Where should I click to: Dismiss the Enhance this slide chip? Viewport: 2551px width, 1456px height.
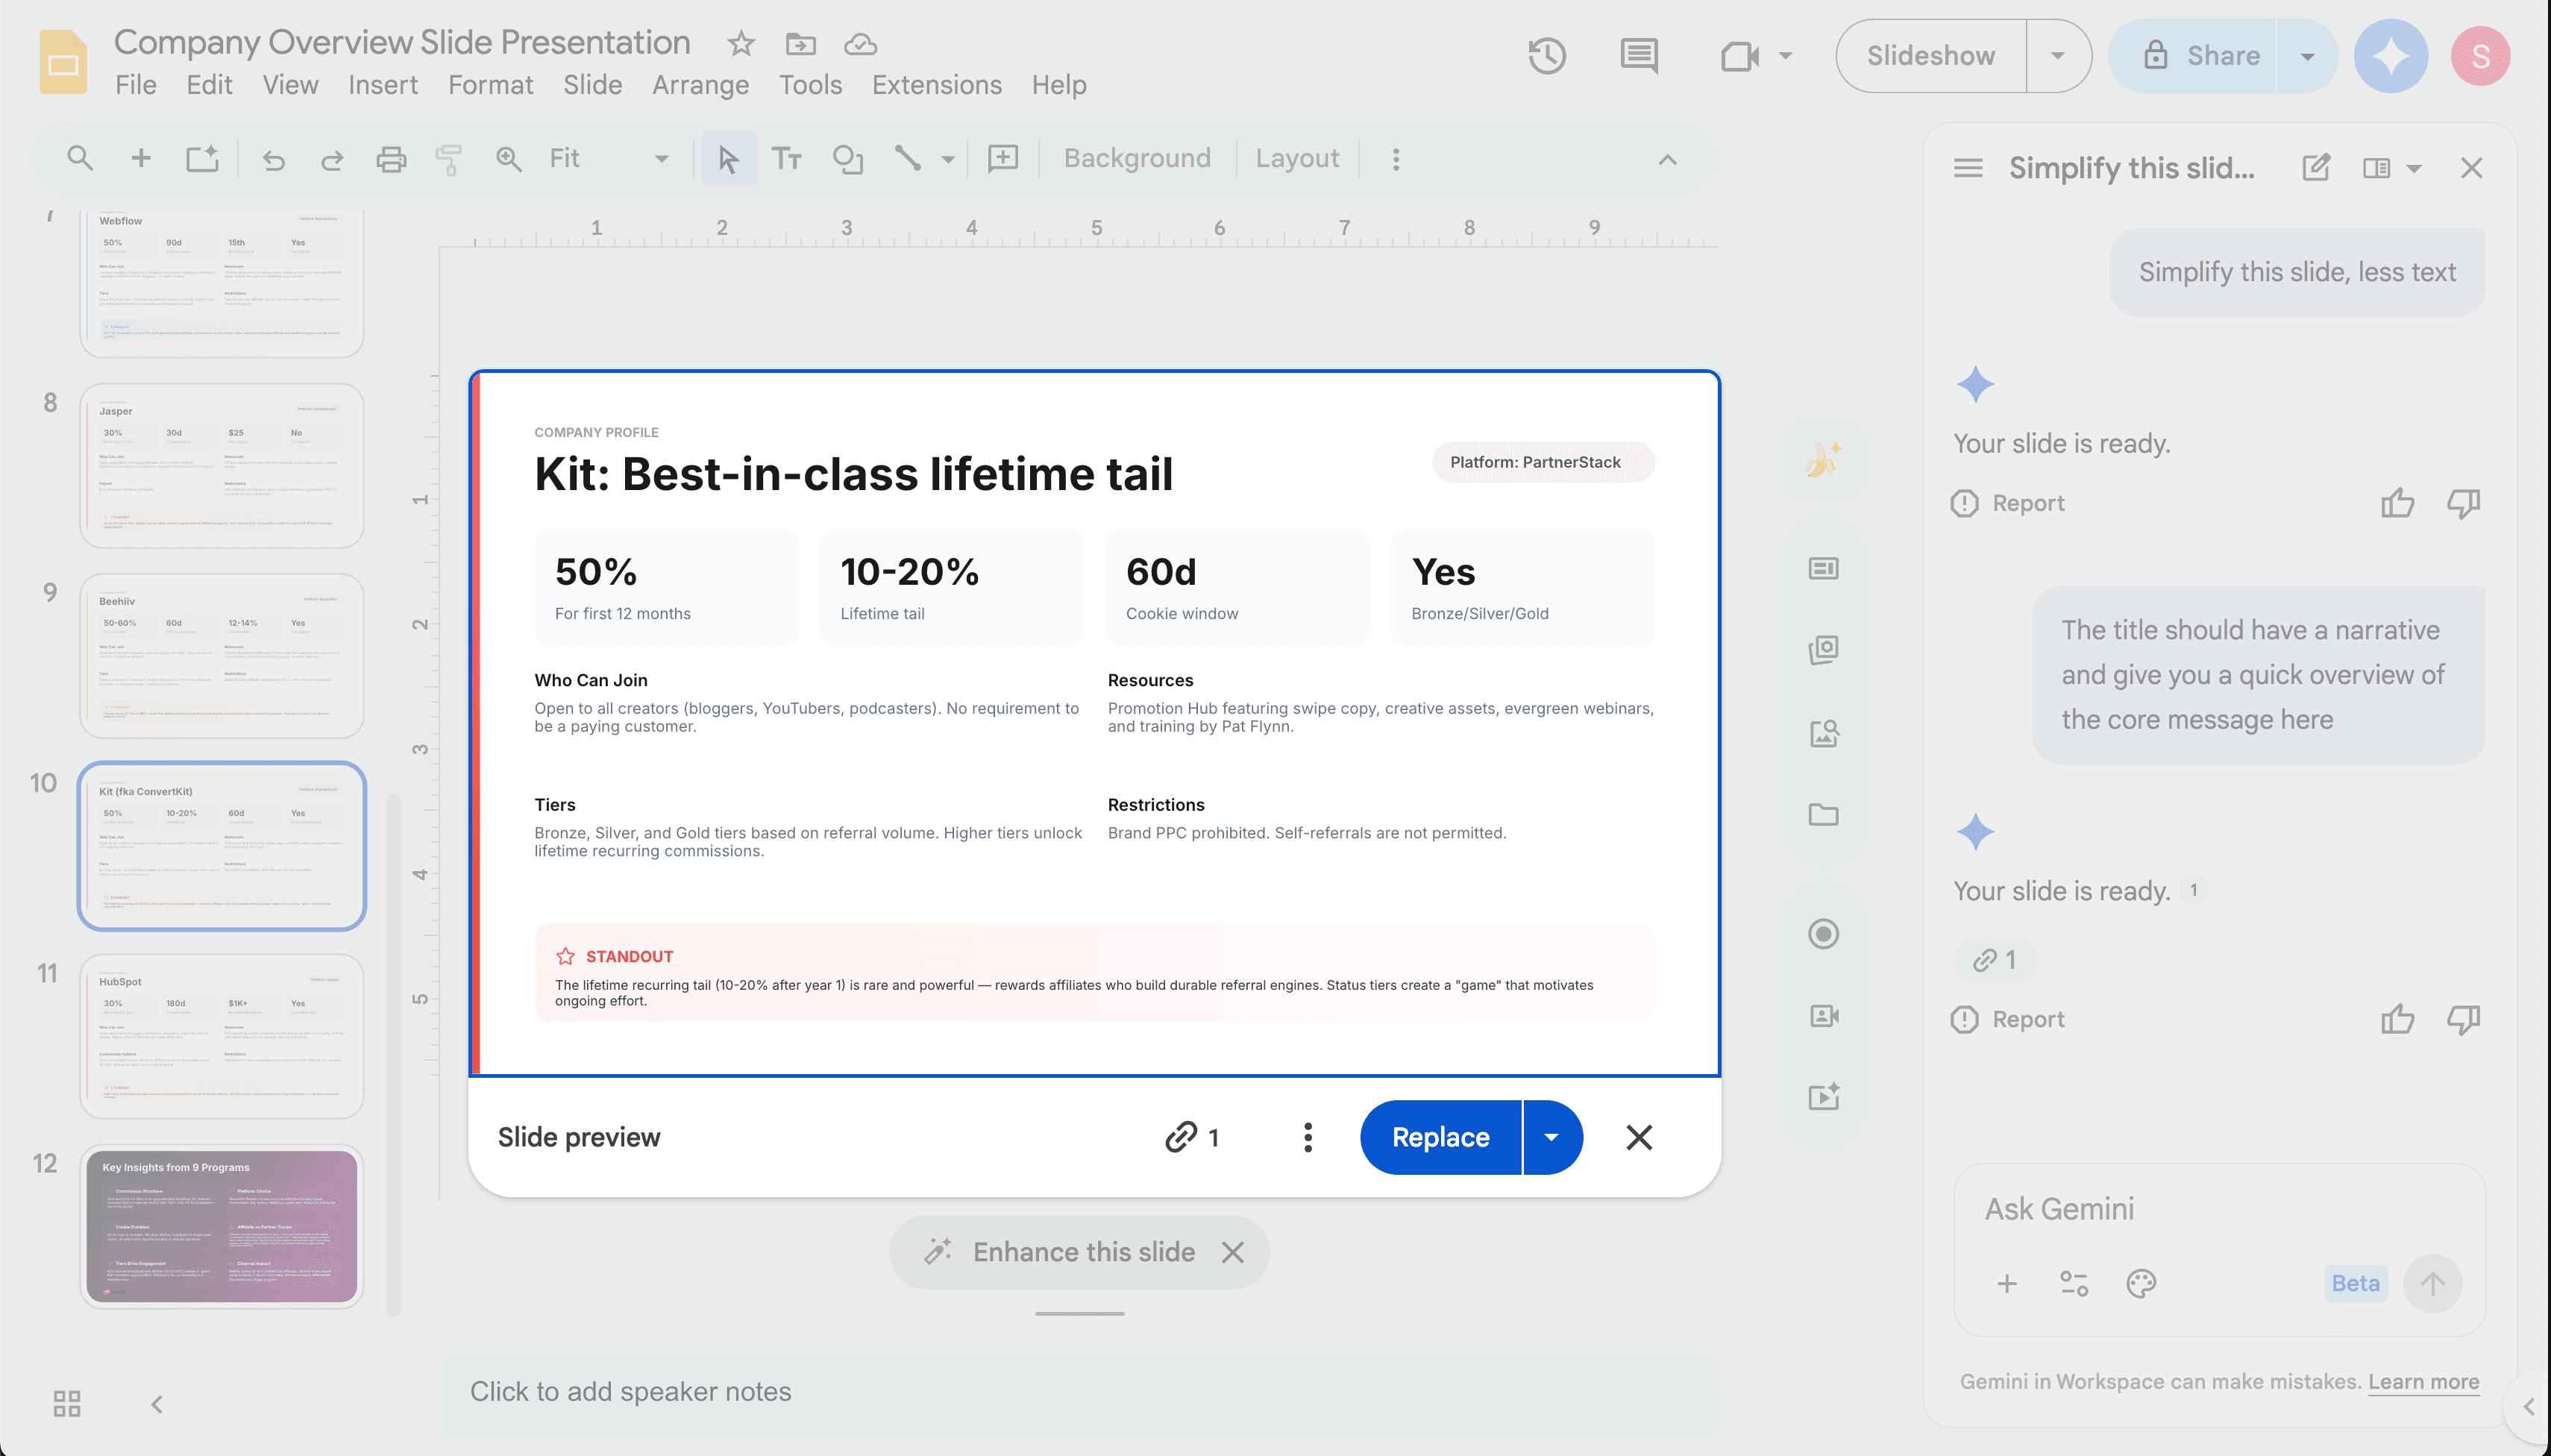pos(1233,1252)
